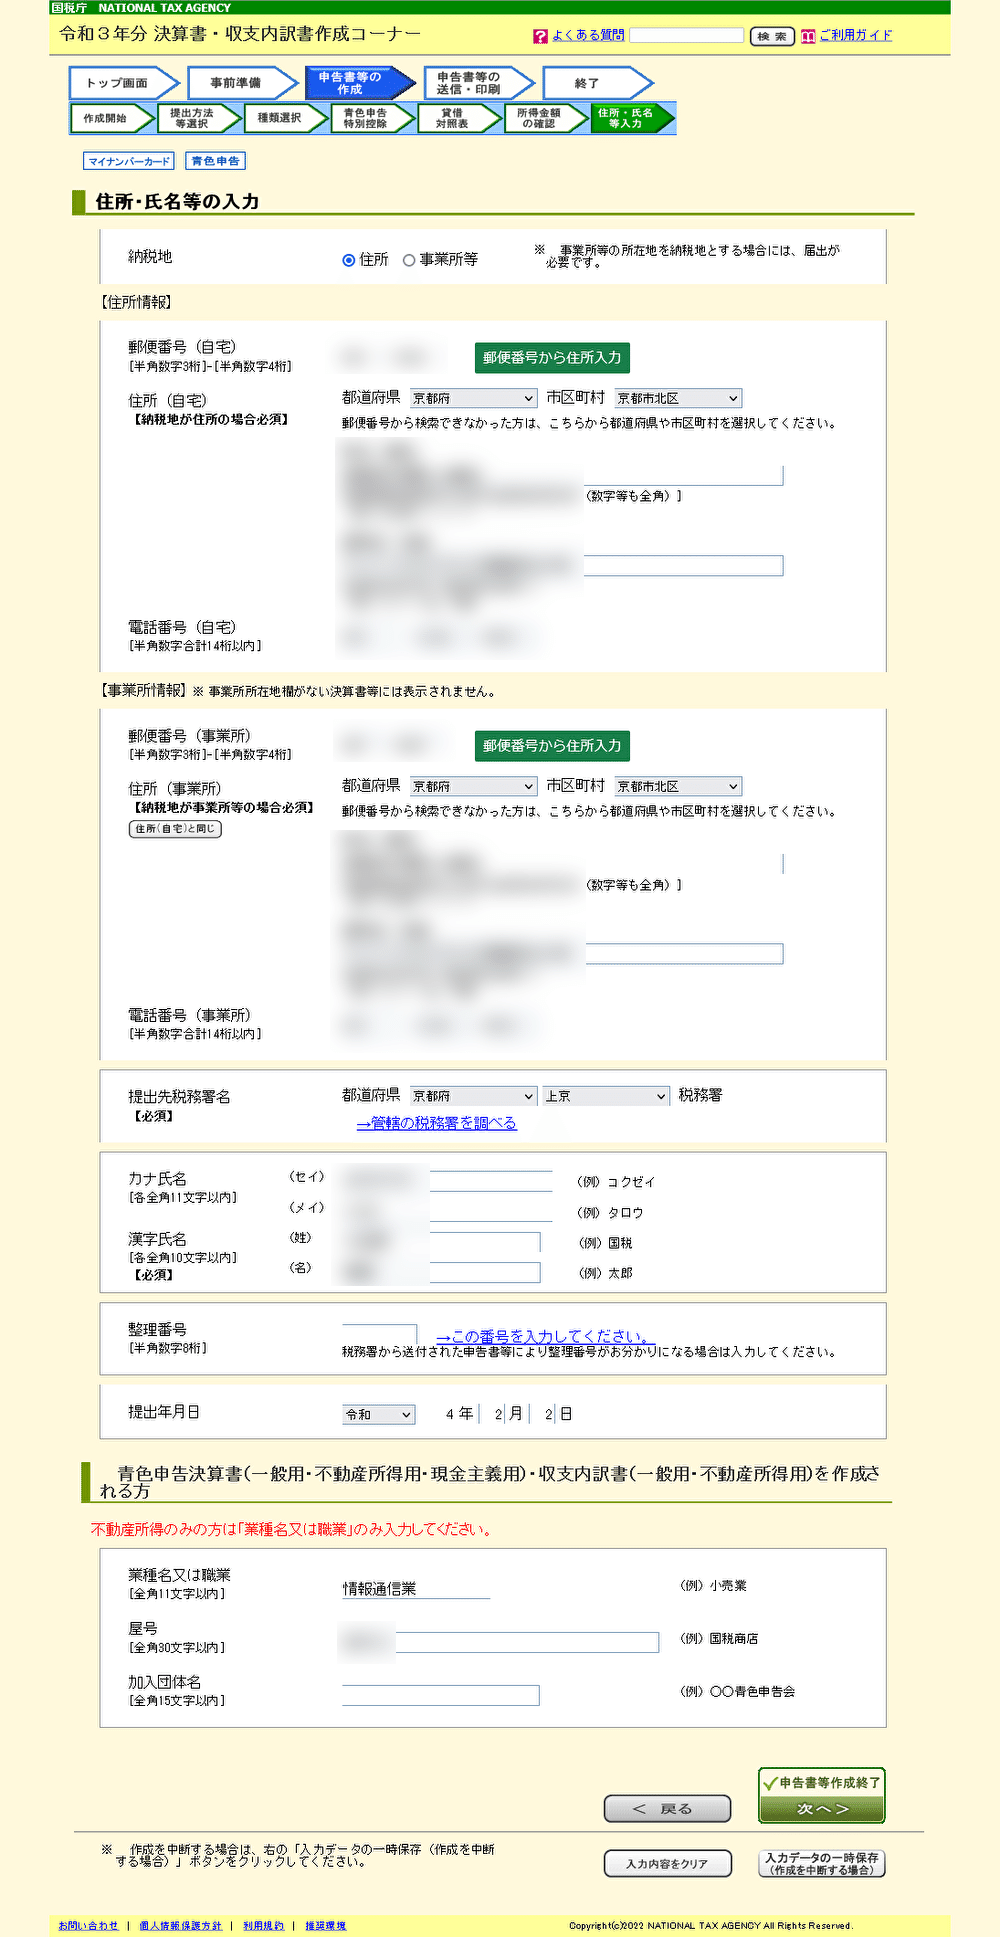Click 入力データの一時保存 button

pos(822,1864)
